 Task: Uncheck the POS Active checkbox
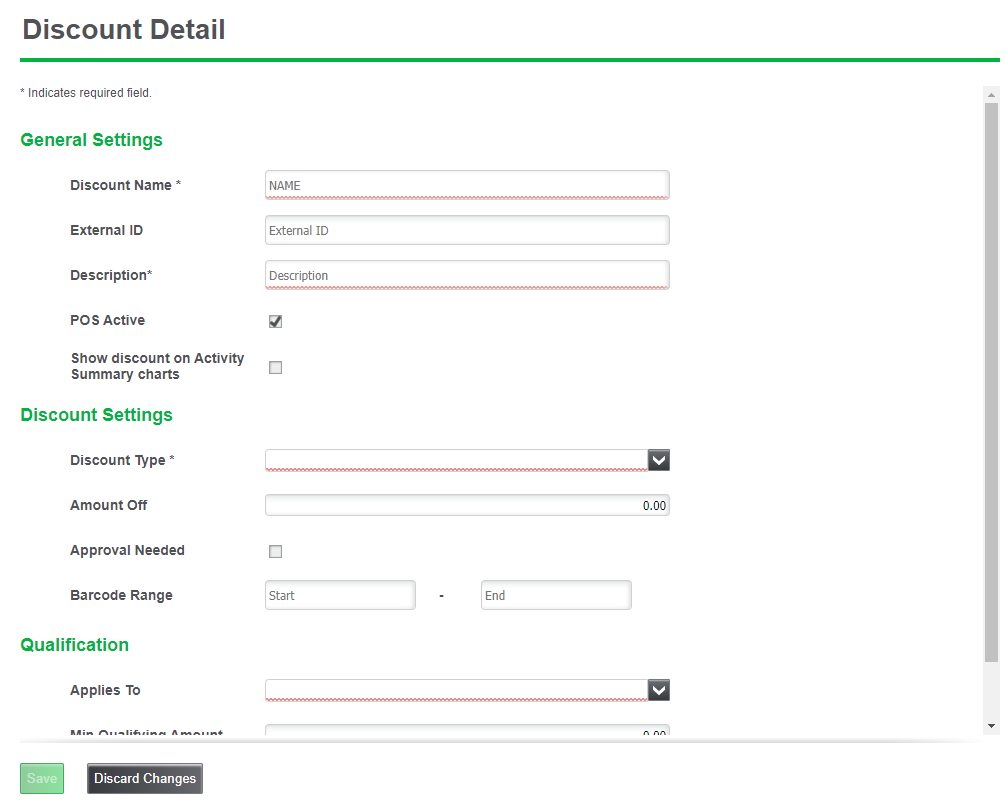[x=276, y=321]
